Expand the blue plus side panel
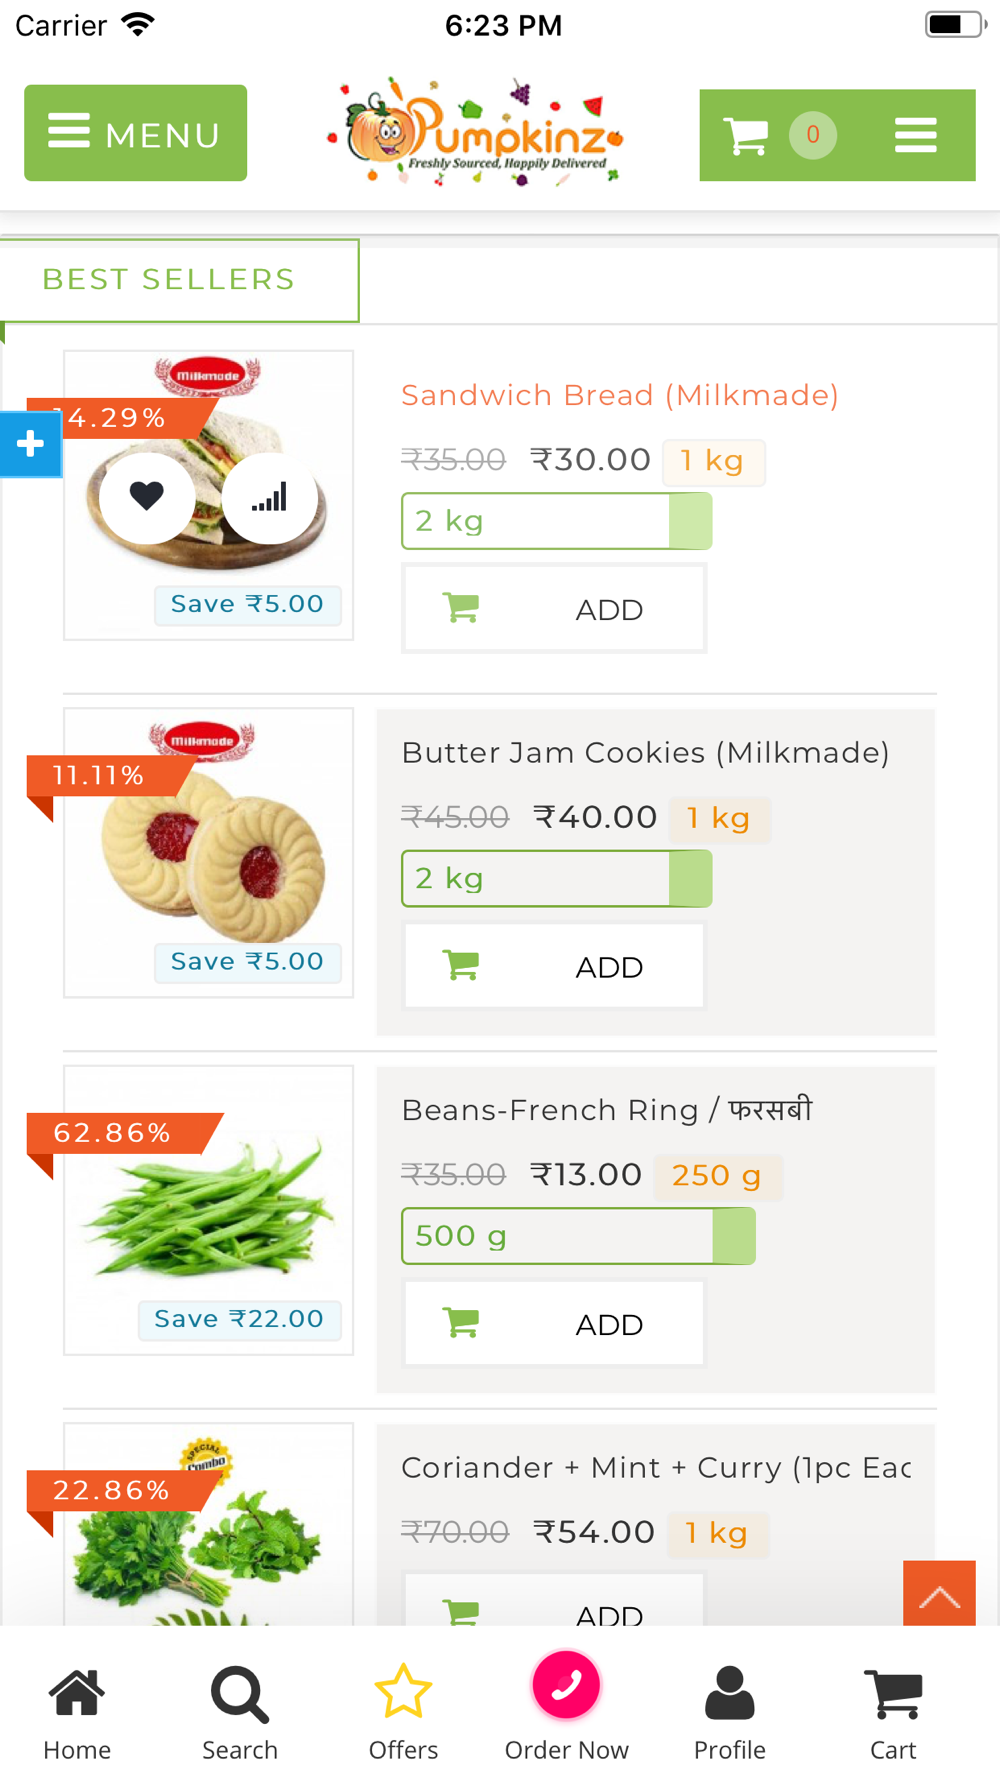 pyautogui.click(x=31, y=444)
